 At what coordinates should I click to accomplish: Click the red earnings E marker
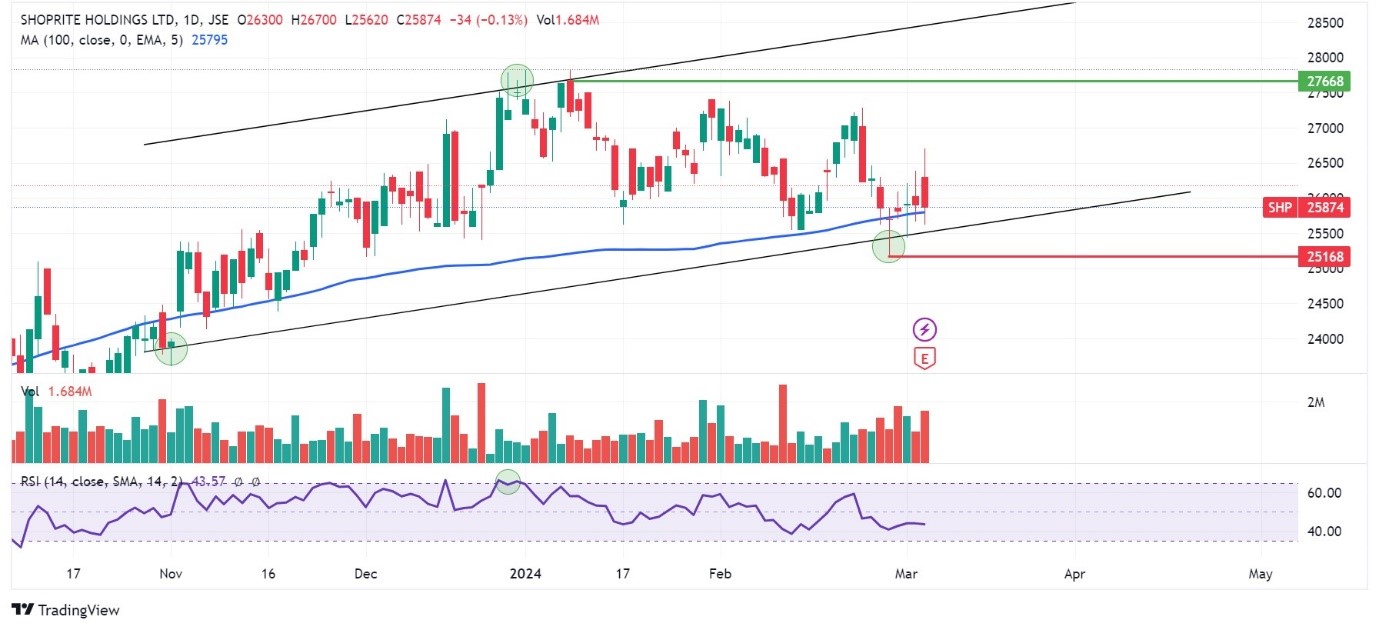pyautogui.click(x=925, y=358)
